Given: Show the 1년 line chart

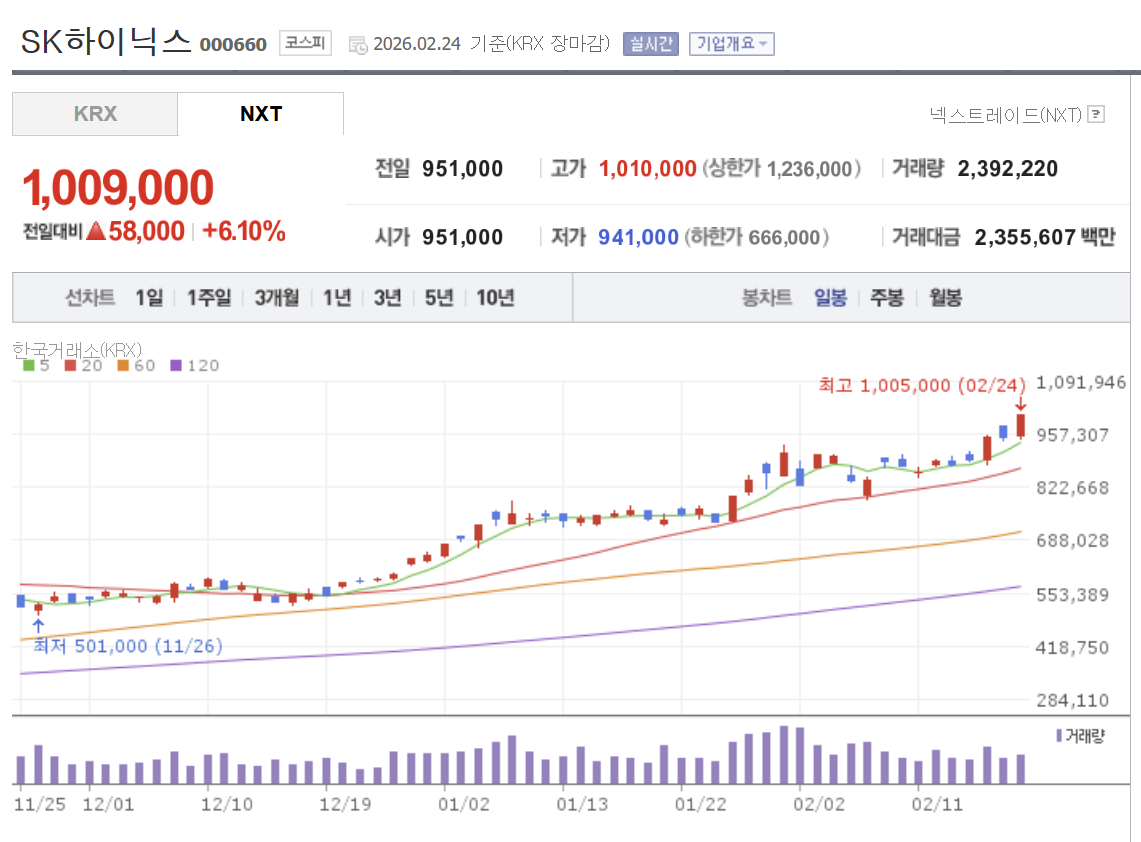Looking at the screenshot, I should (x=337, y=298).
